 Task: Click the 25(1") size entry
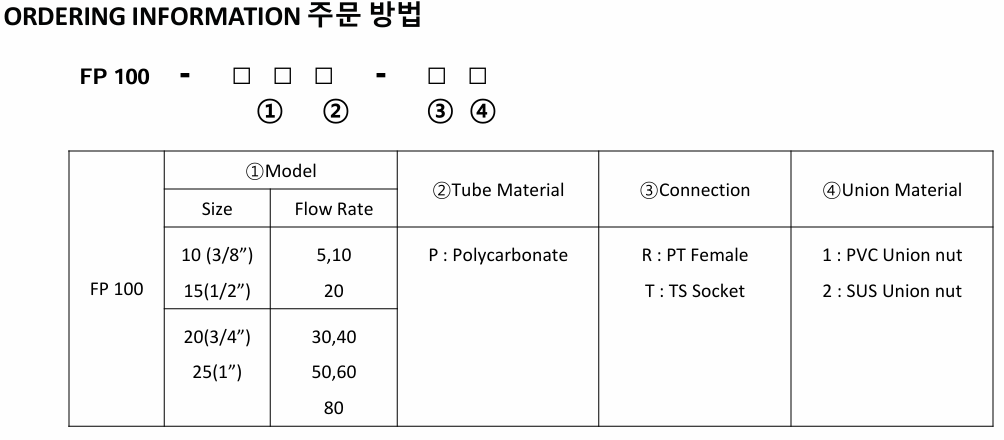[217, 371]
